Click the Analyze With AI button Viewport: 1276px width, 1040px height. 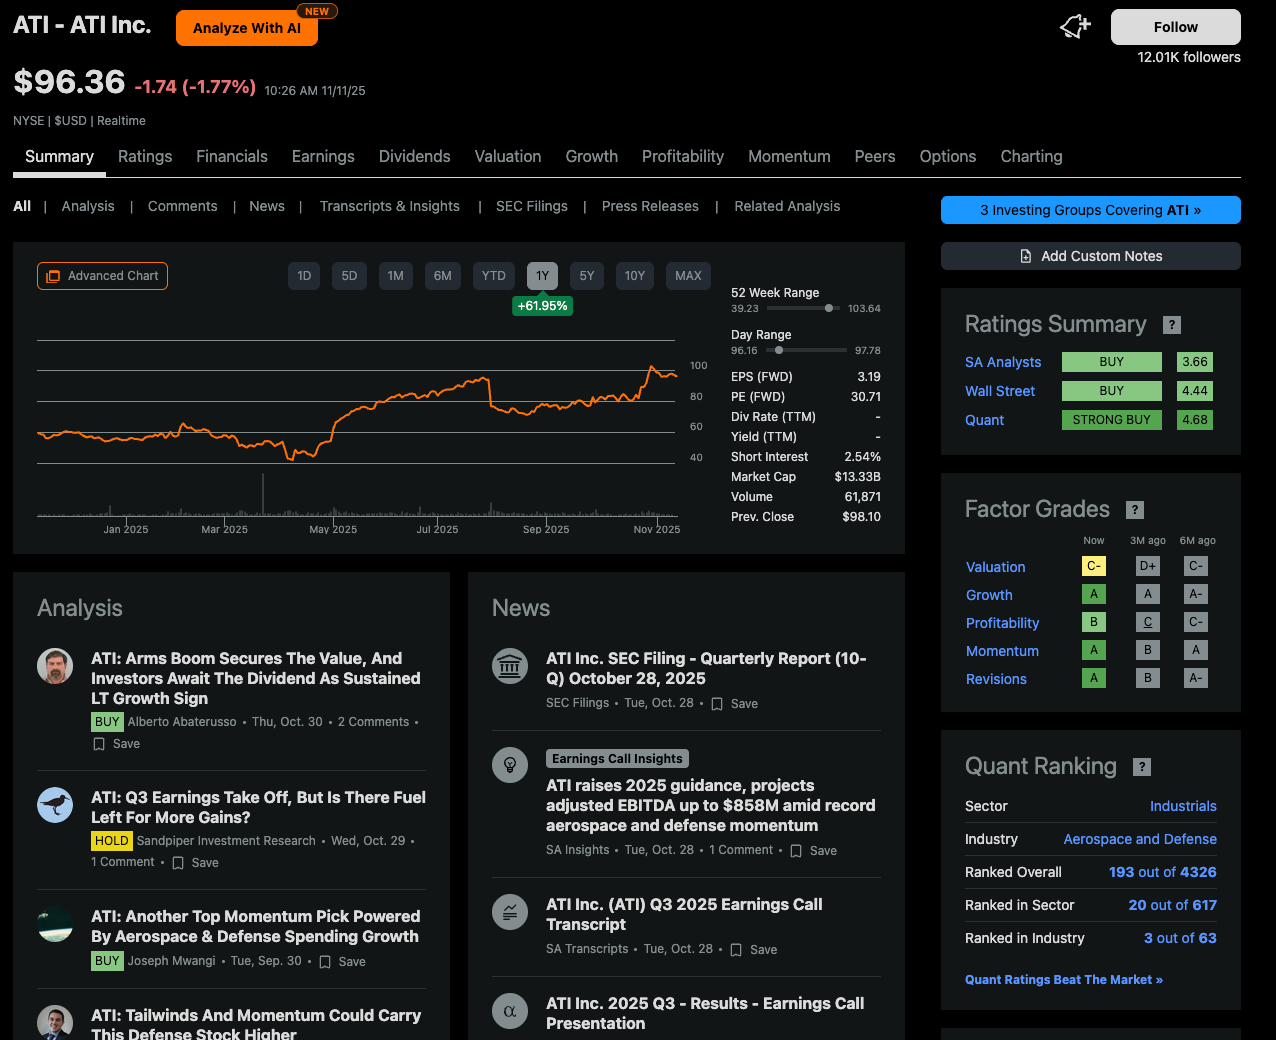[247, 28]
